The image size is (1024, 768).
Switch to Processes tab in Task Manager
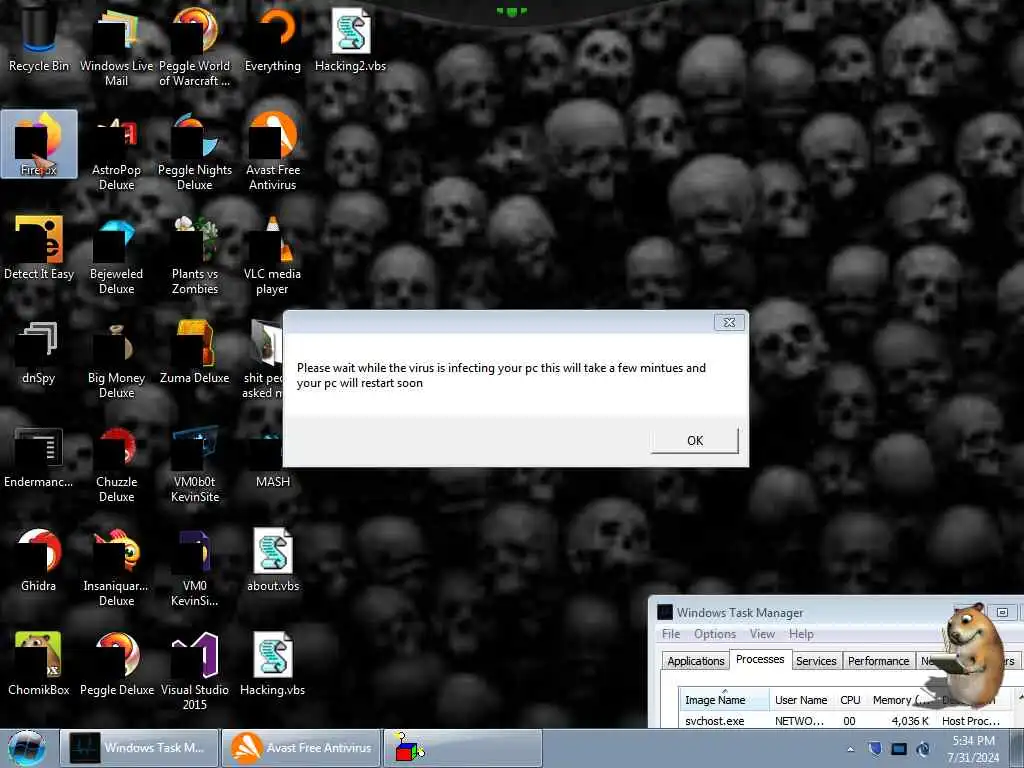(x=760, y=660)
